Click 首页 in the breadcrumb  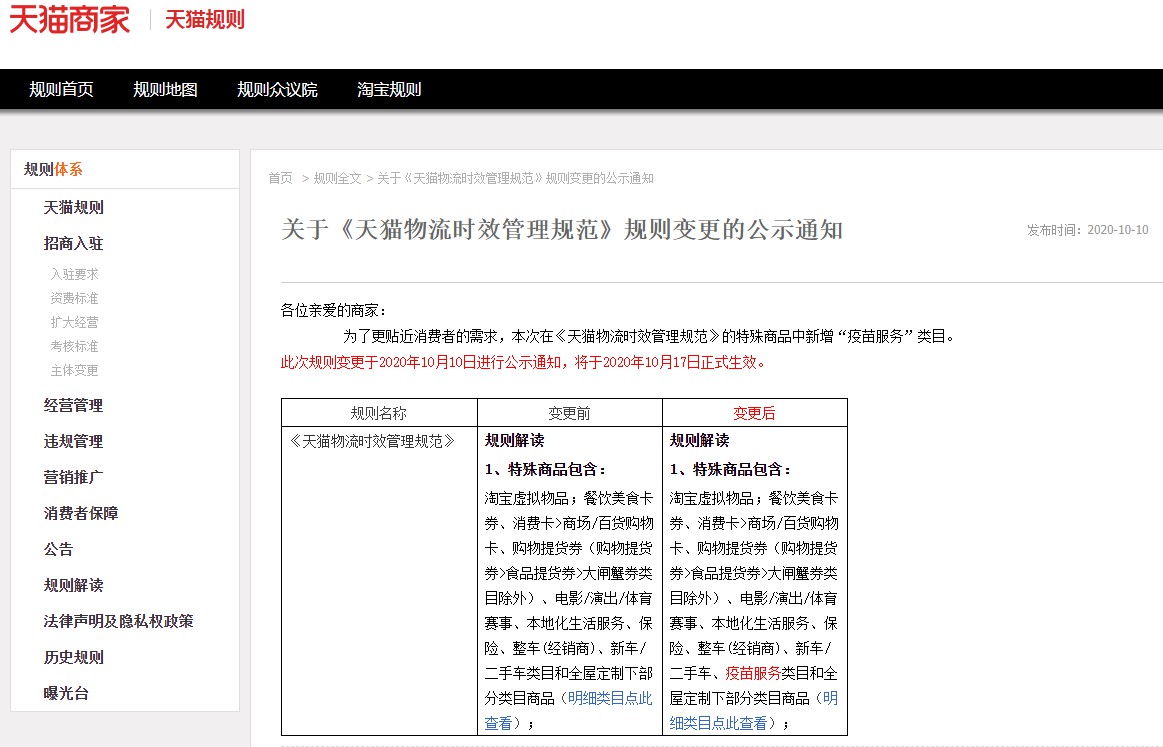pyautogui.click(x=280, y=178)
